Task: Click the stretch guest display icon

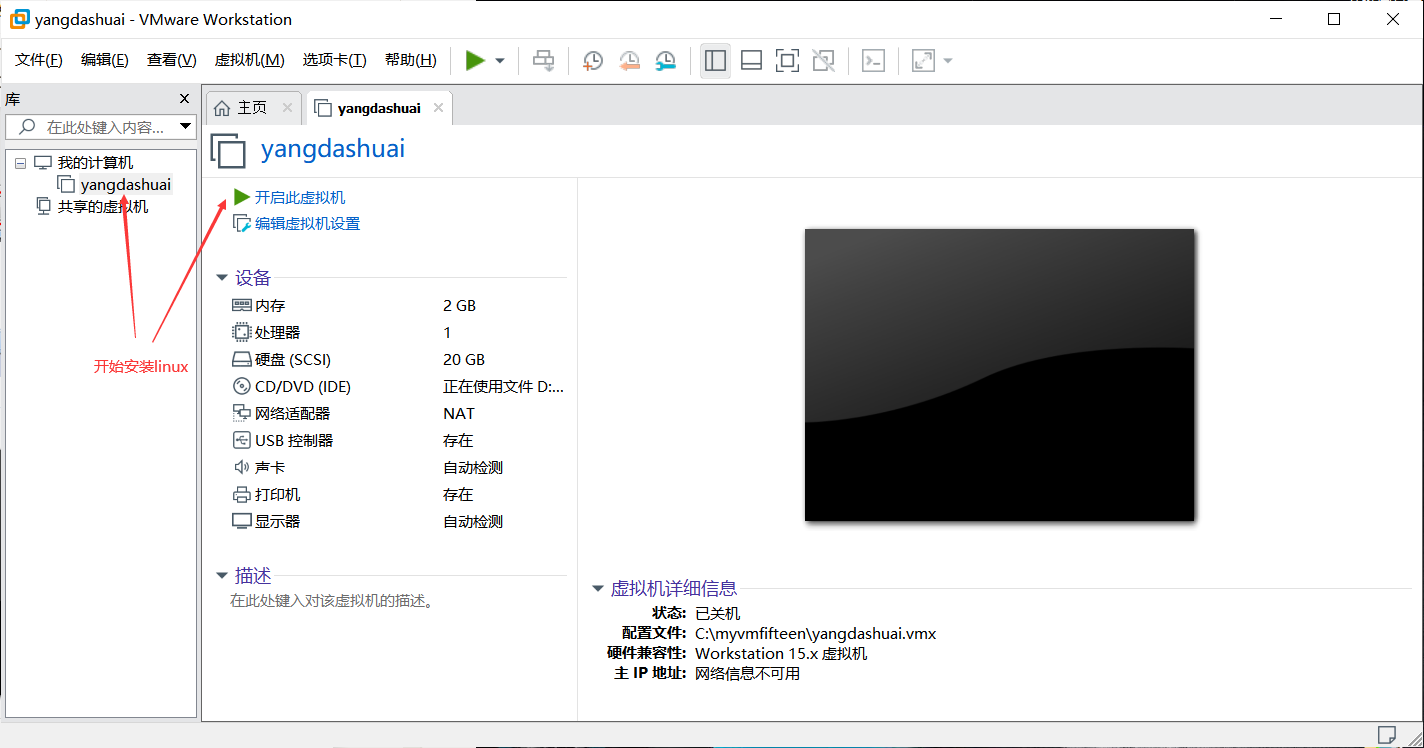Action: [923, 61]
